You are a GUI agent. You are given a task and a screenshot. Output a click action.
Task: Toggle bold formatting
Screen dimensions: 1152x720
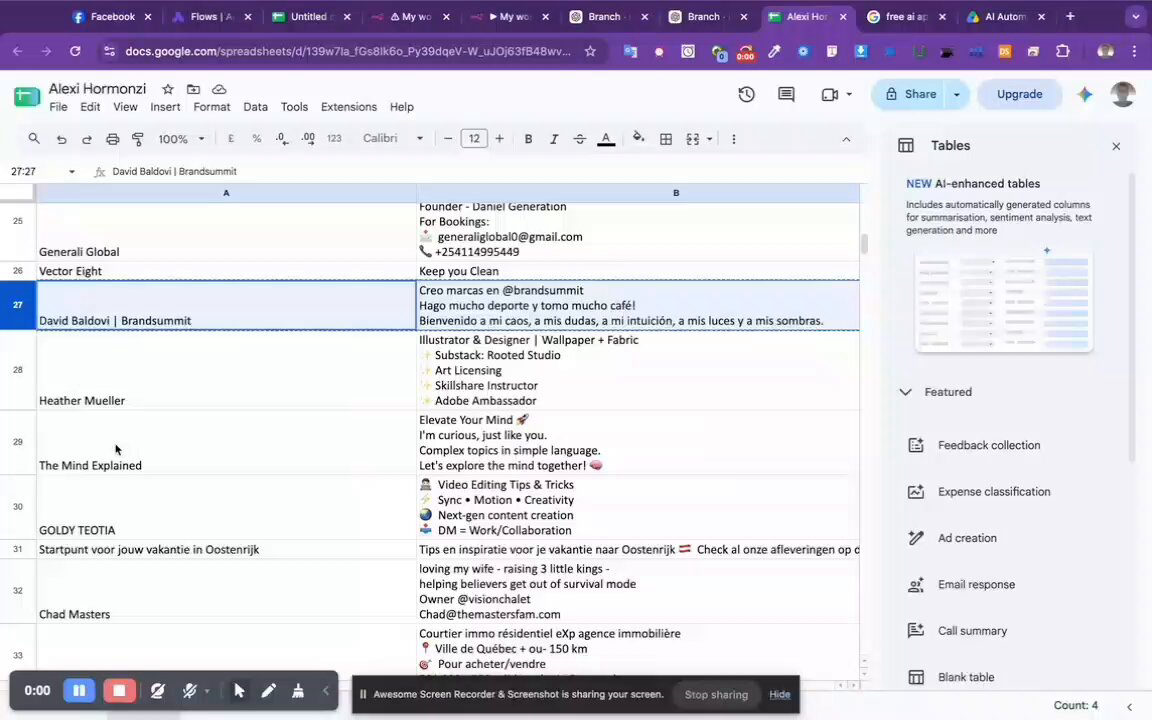click(x=528, y=139)
